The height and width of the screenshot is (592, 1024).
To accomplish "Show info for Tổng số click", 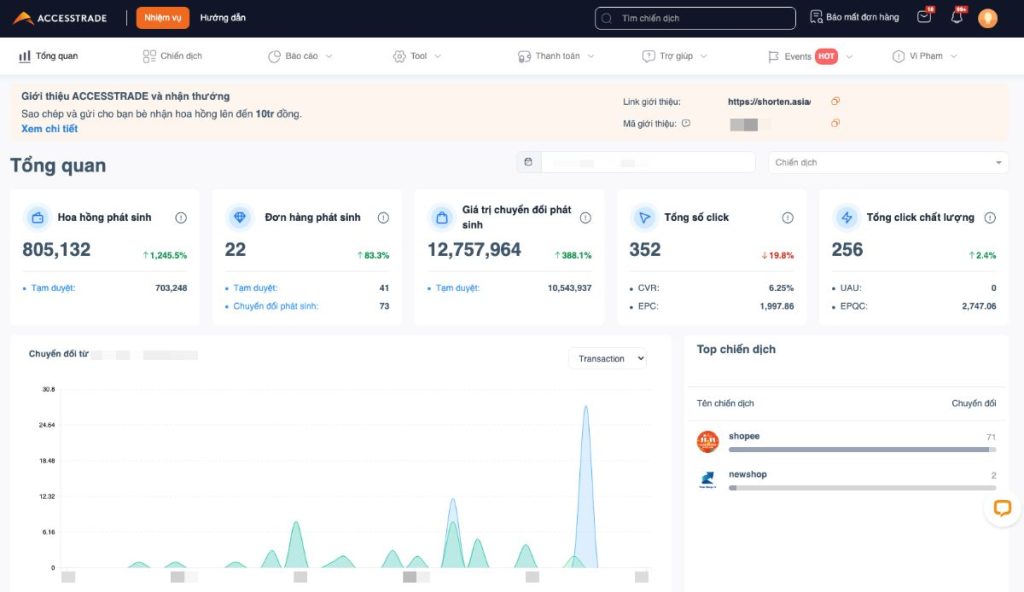I will coord(788,218).
